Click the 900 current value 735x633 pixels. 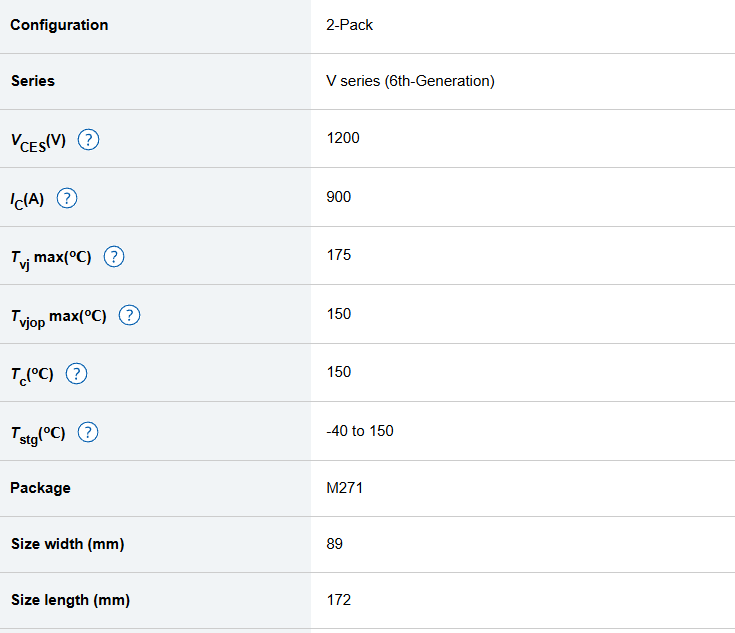tap(338, 197)
